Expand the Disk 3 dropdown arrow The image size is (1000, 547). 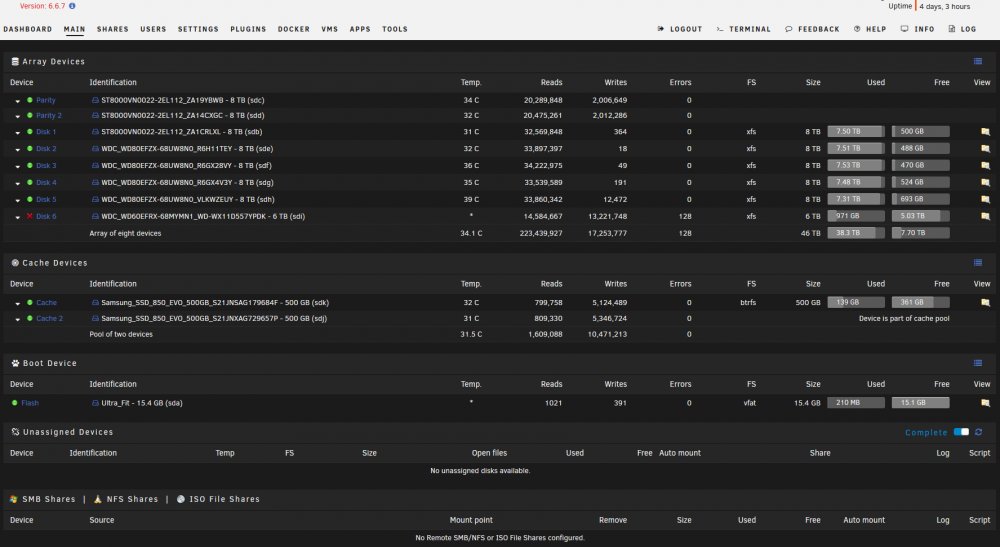18,166
